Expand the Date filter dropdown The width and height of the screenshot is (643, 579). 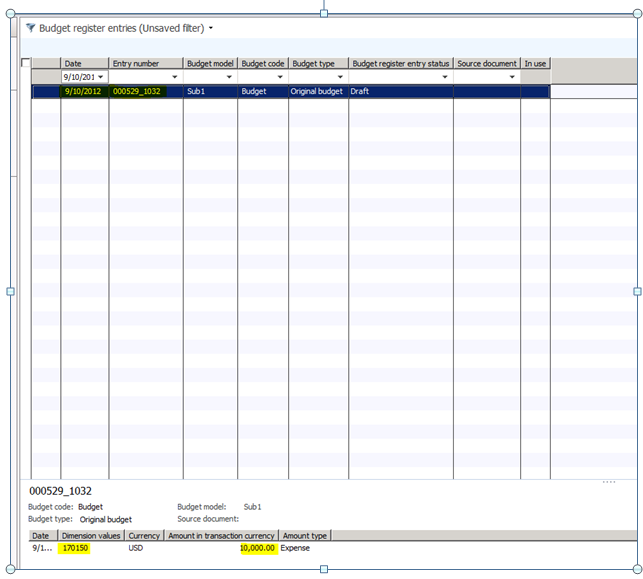101,77
